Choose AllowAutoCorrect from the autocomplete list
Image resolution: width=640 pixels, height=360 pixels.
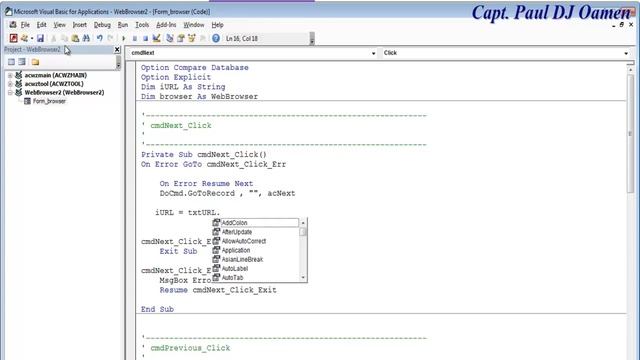click(256, 241)
